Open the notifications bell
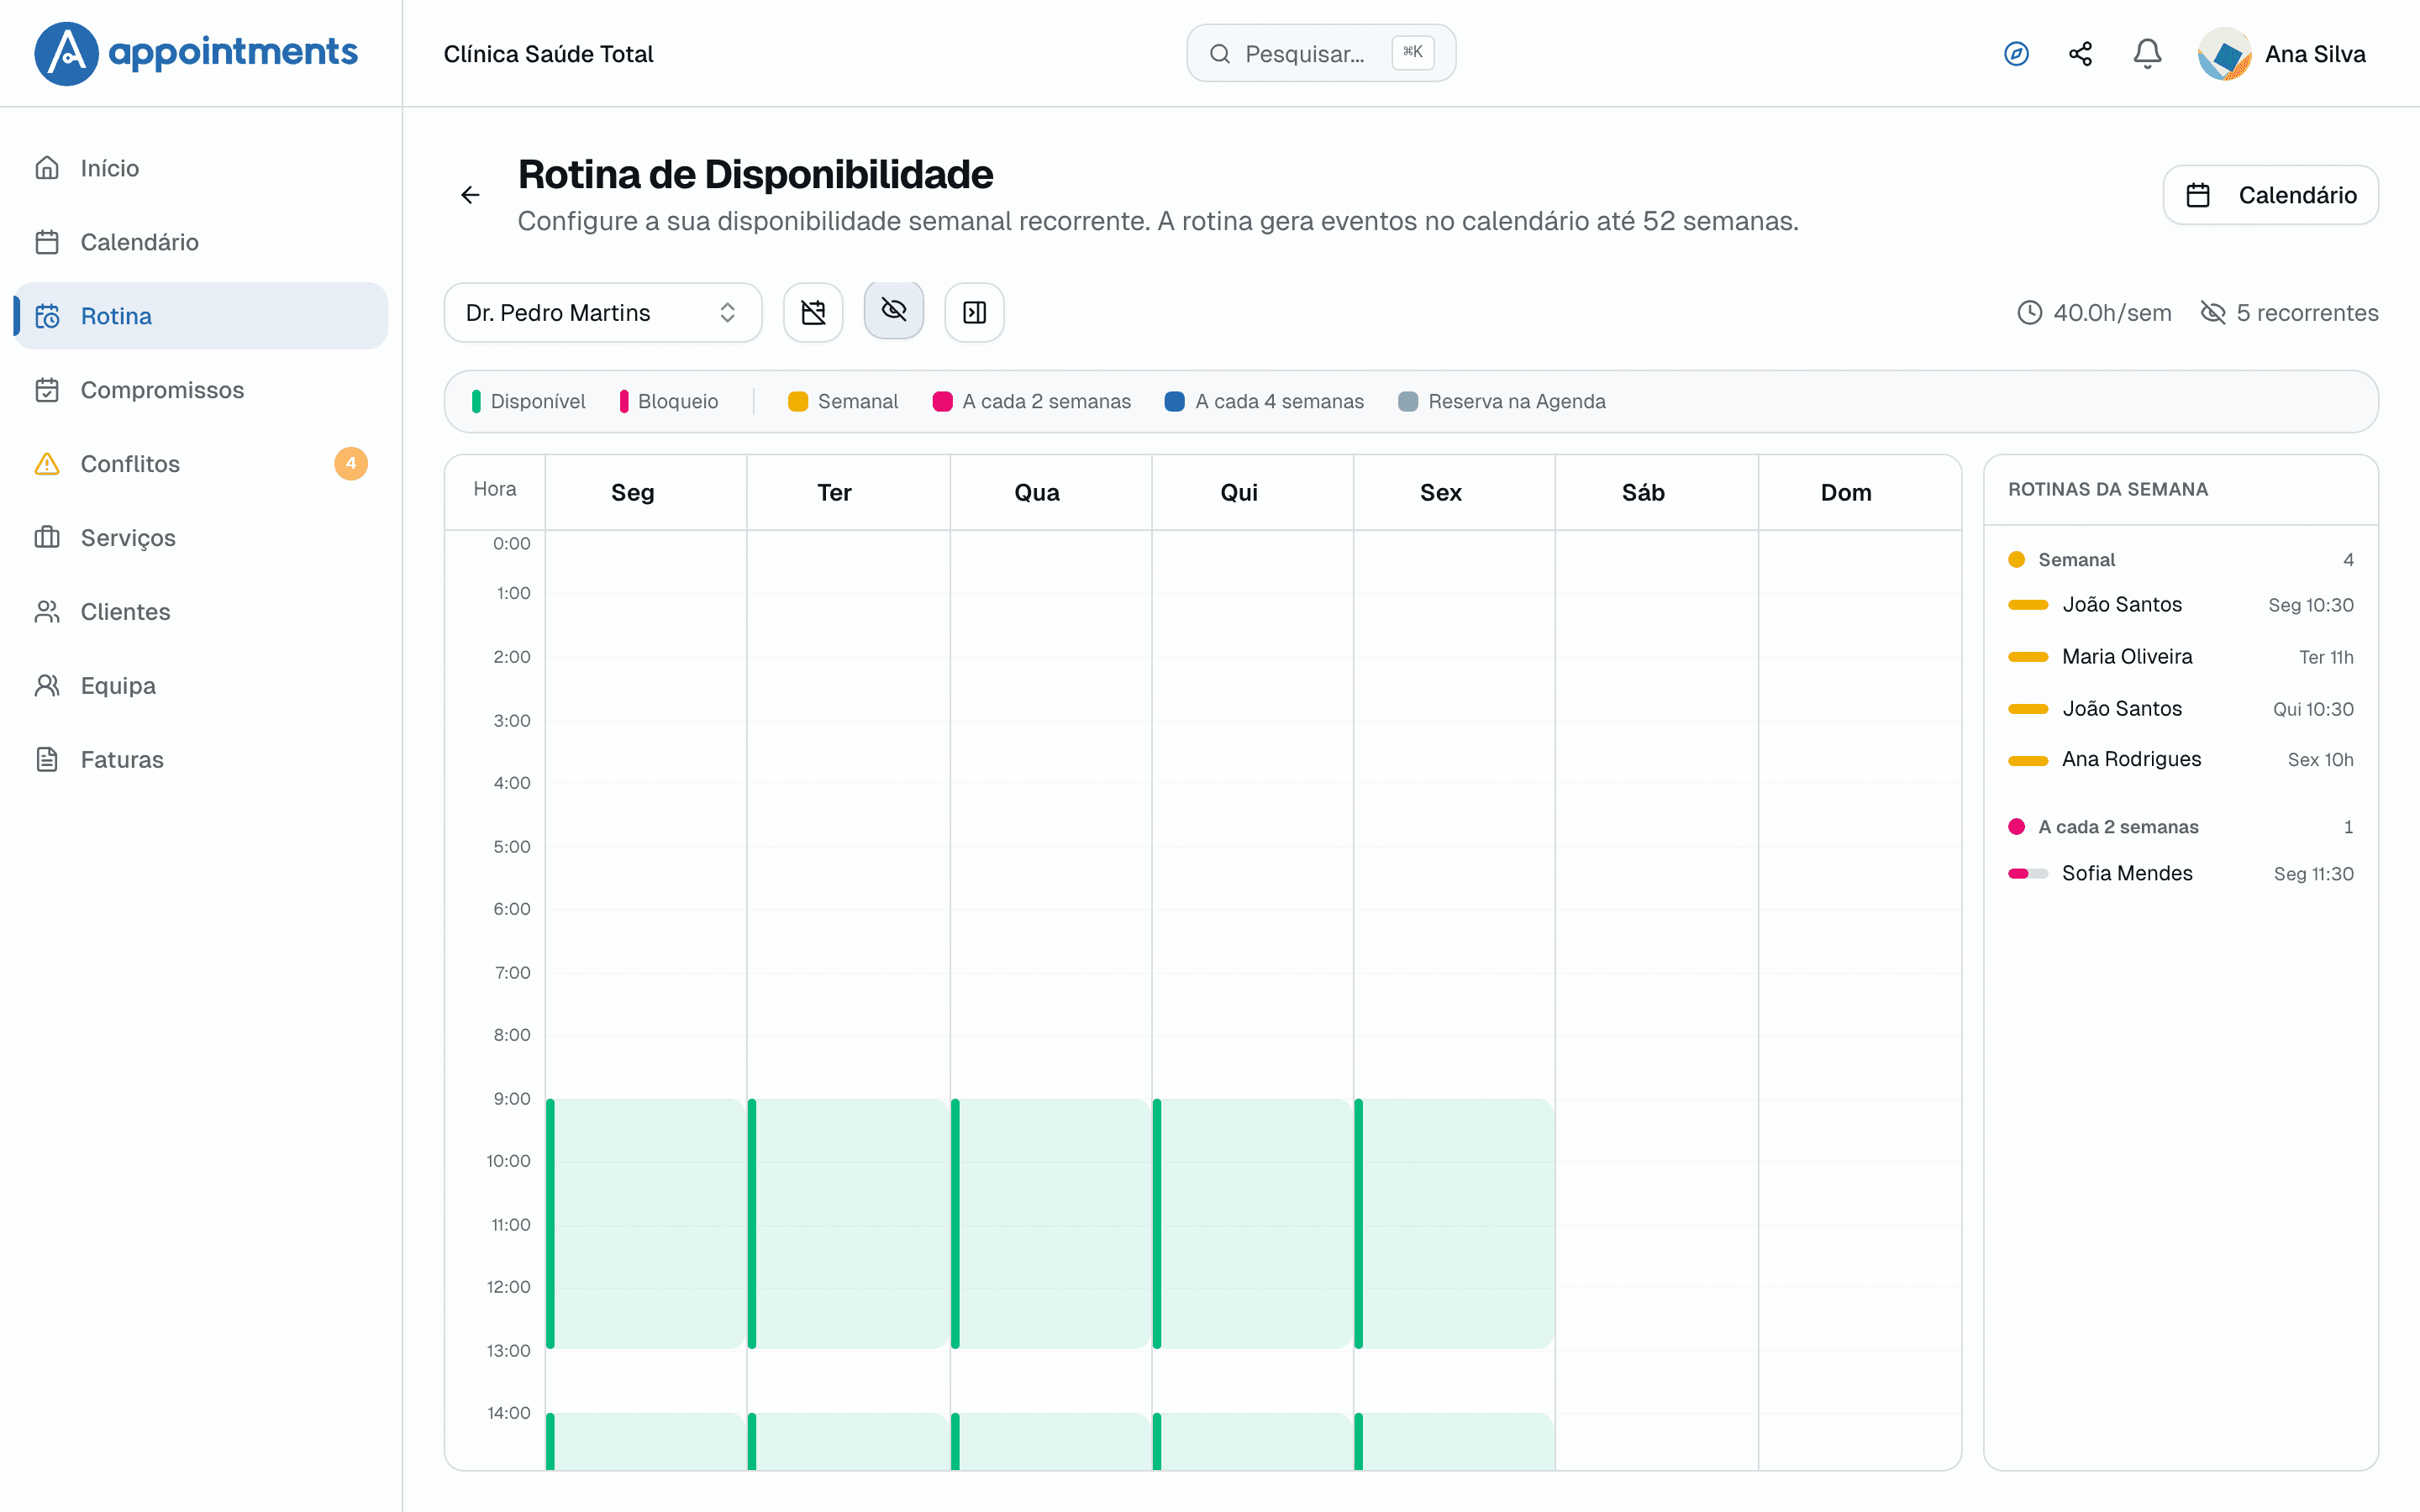Viewport: 2420px width, 1512px height. tap(2147, 54)
